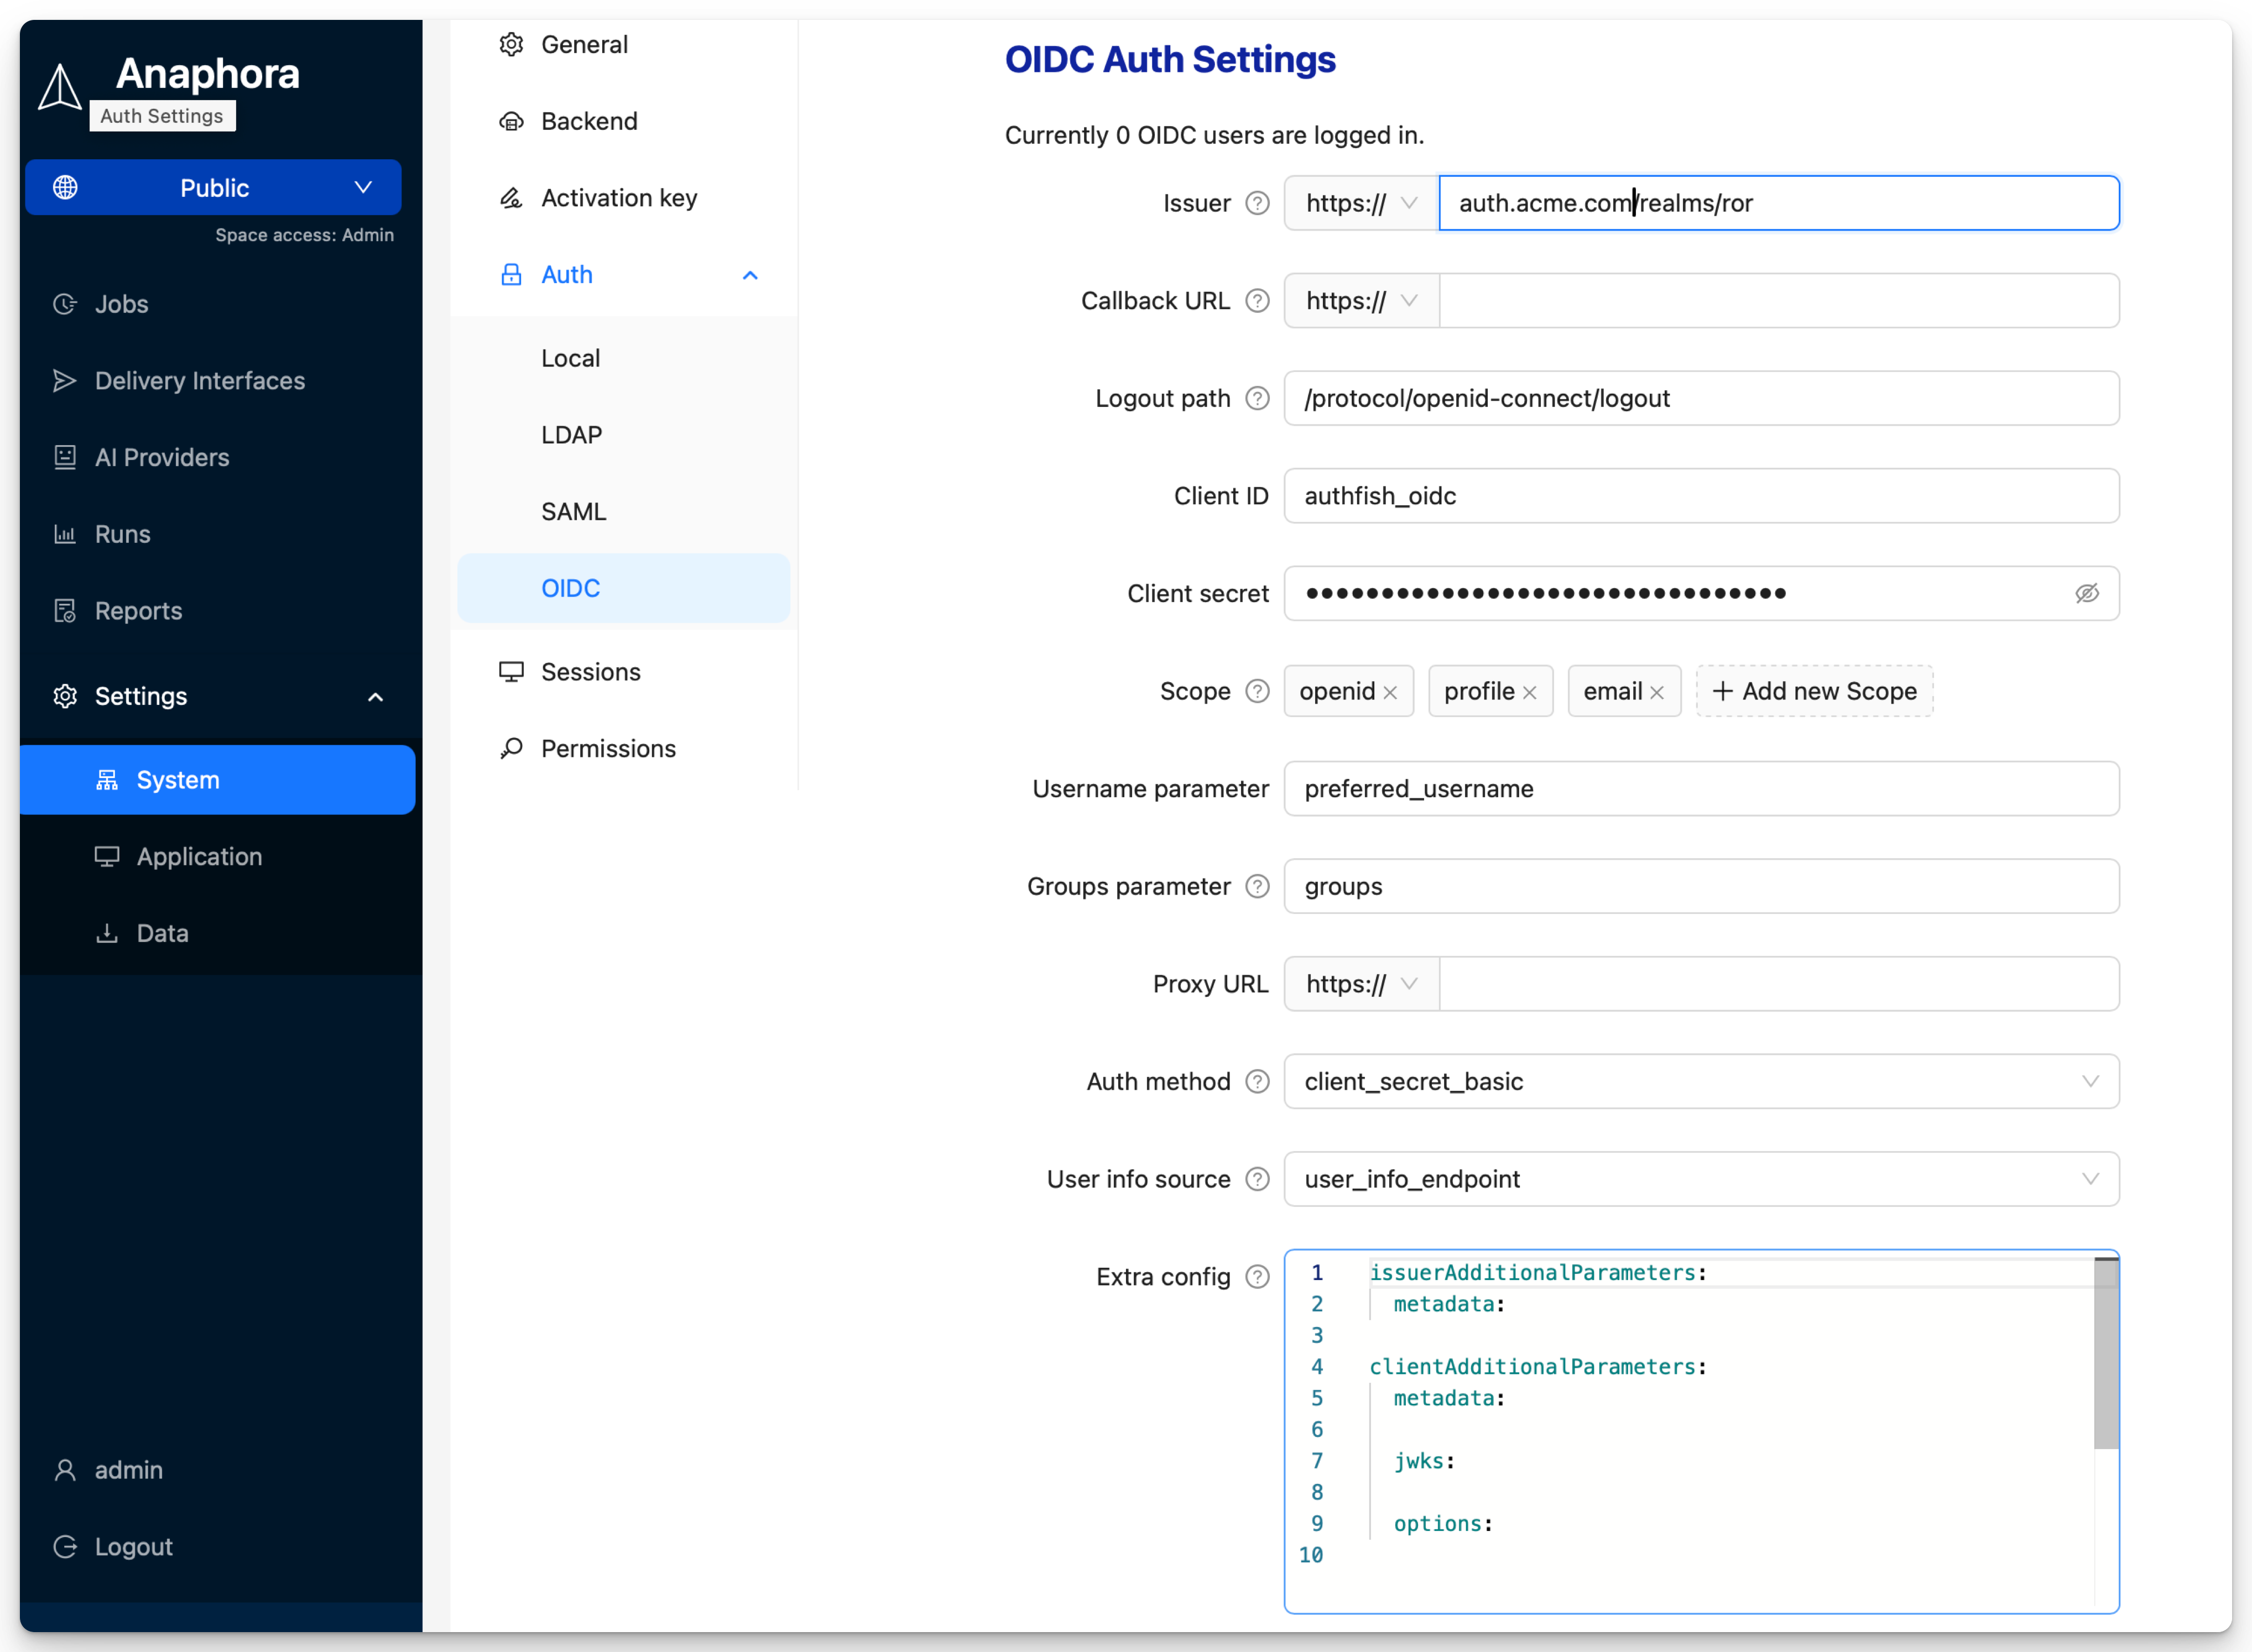
Task: Open the Jobs section
Action: pyautogui.click(x=121, y=304)
